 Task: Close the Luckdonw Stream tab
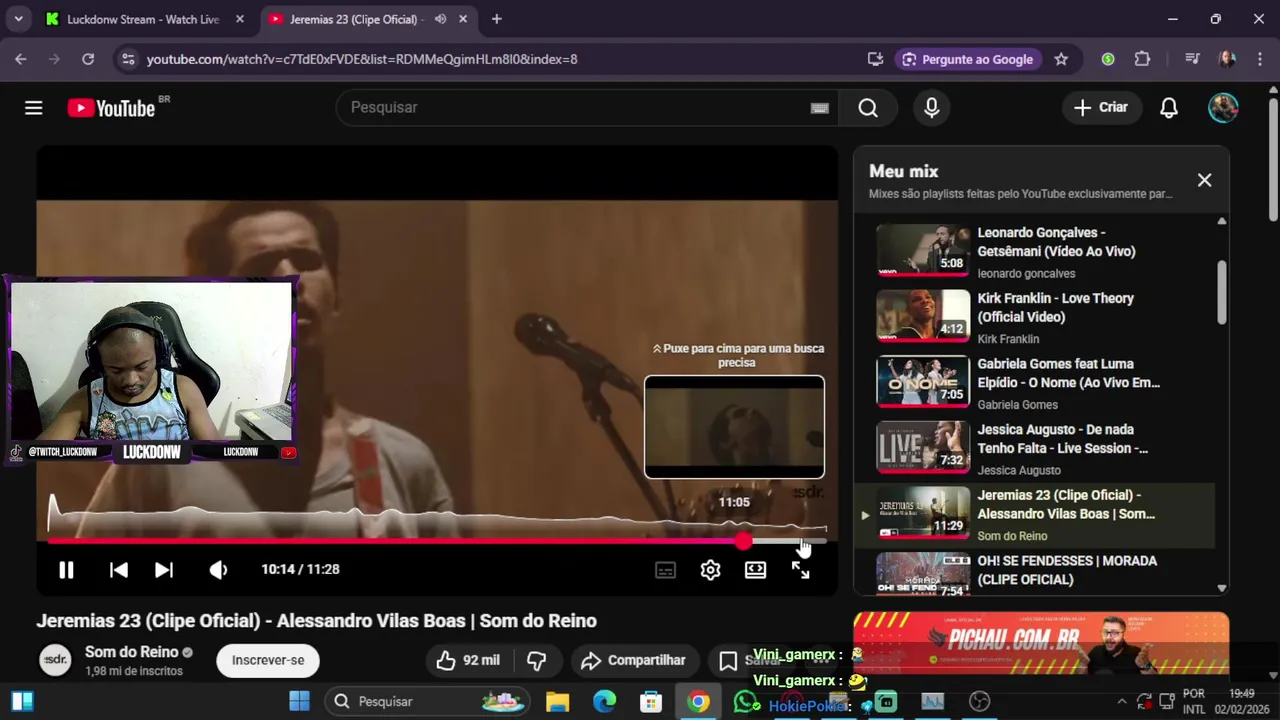(240, 19)
